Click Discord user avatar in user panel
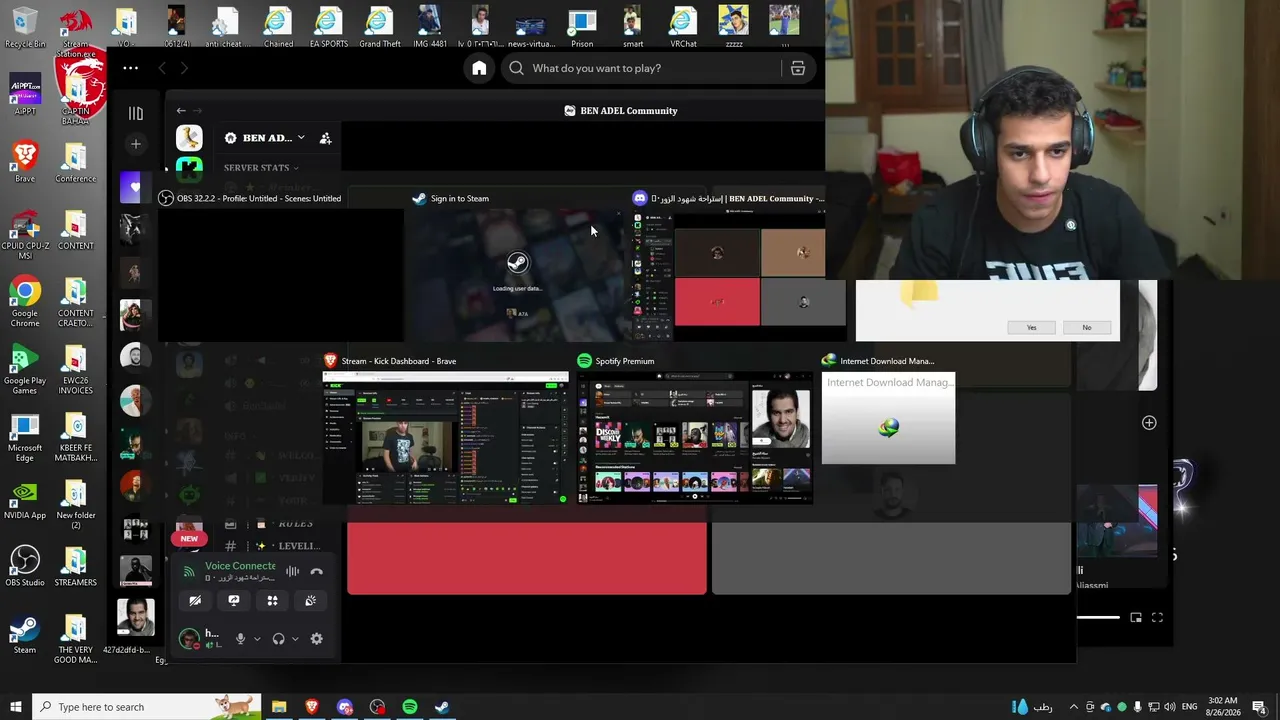This screenshot has height=720, width=1280. (189, 639)
